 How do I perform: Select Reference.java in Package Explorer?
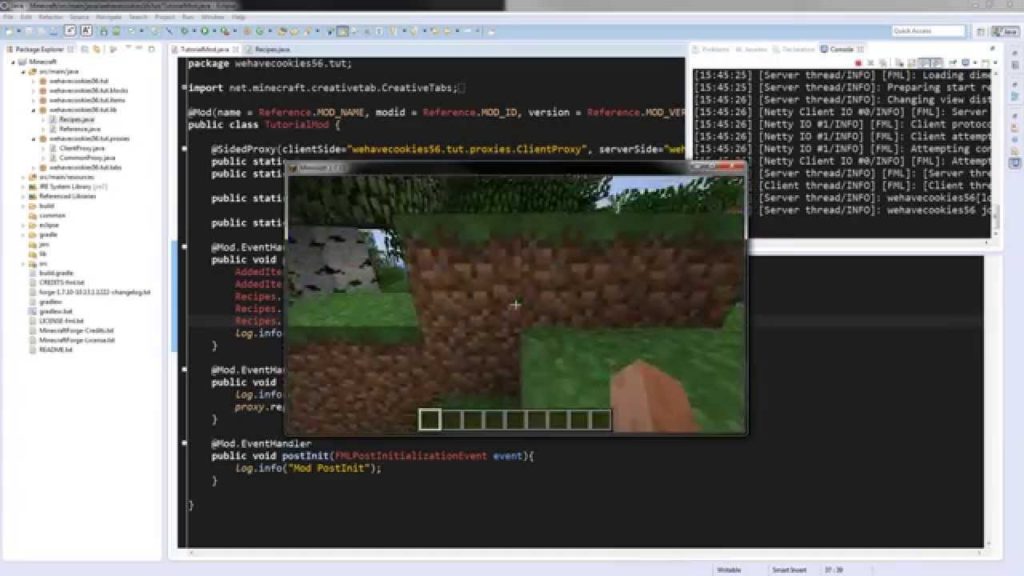pyautogui.click(x=79, y=129)
